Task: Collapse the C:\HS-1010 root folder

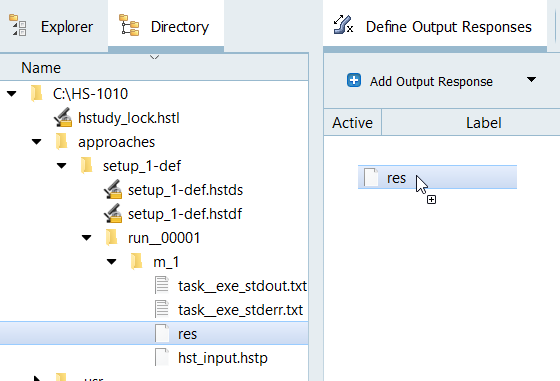Action: (x=11, y=94)
